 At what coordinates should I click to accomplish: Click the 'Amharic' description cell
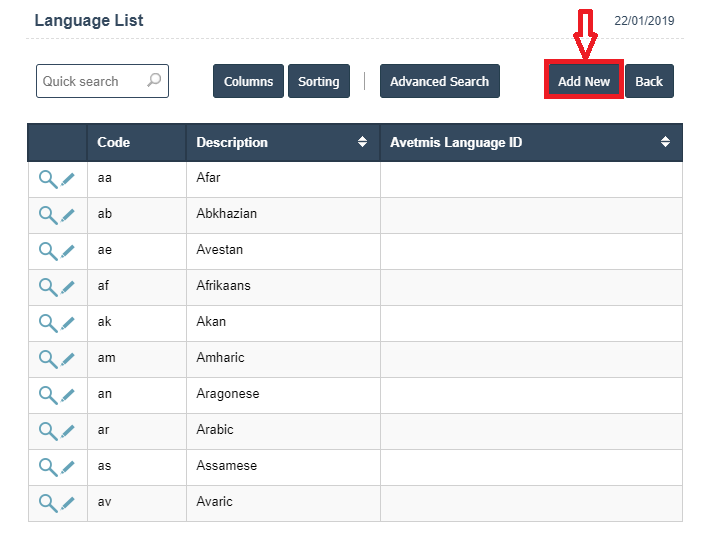[283, 360]
